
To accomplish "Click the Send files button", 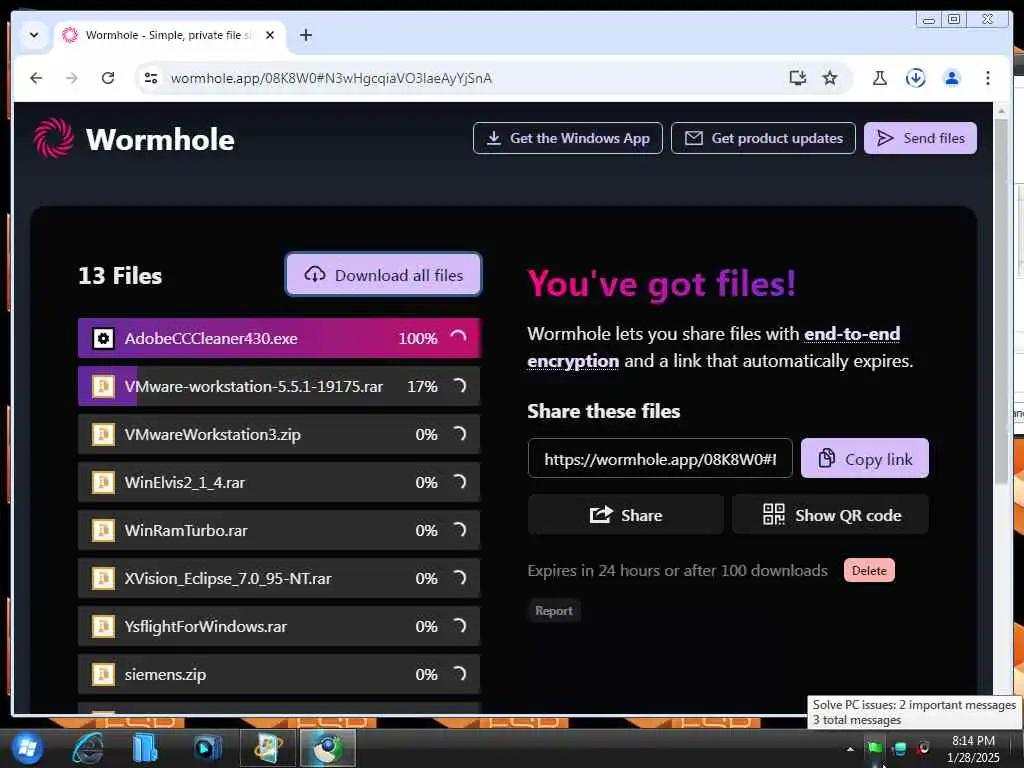I will click(920, 138).
